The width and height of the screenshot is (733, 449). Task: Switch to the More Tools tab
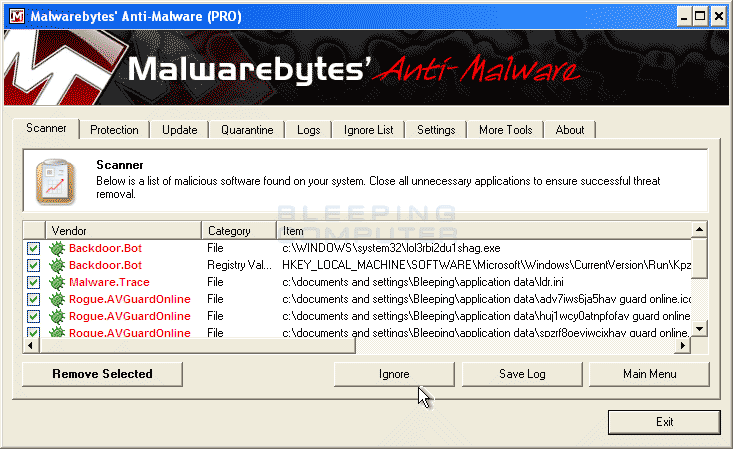505,130
